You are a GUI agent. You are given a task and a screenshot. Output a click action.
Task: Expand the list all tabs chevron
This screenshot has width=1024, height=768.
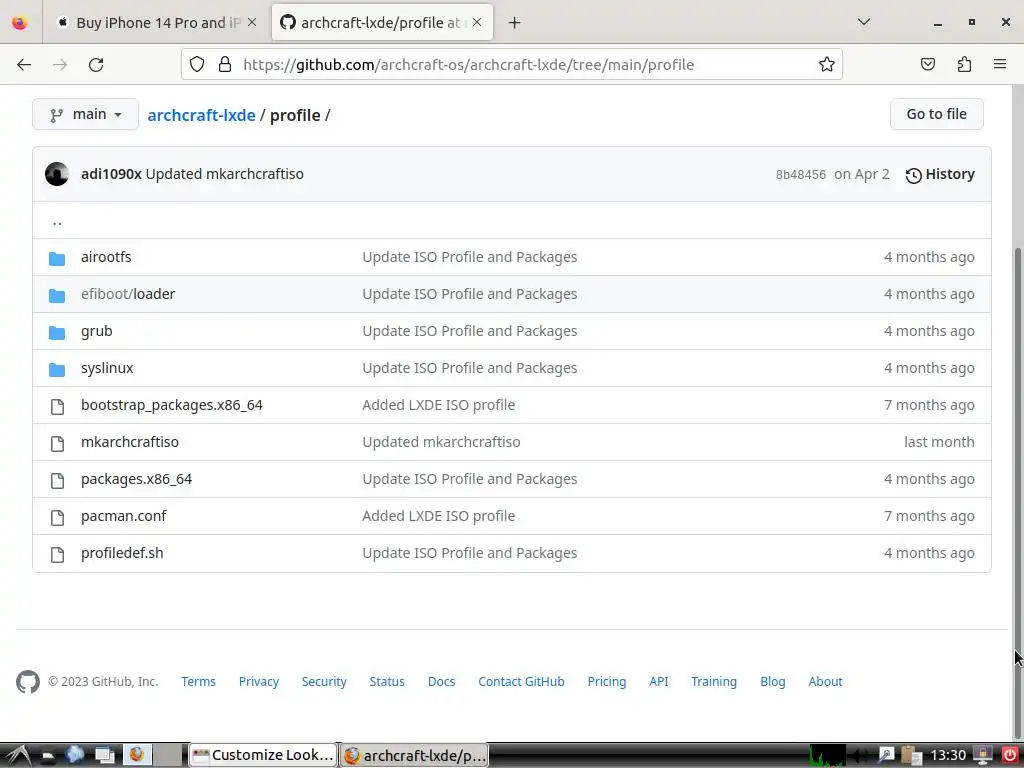pos(863,22)
